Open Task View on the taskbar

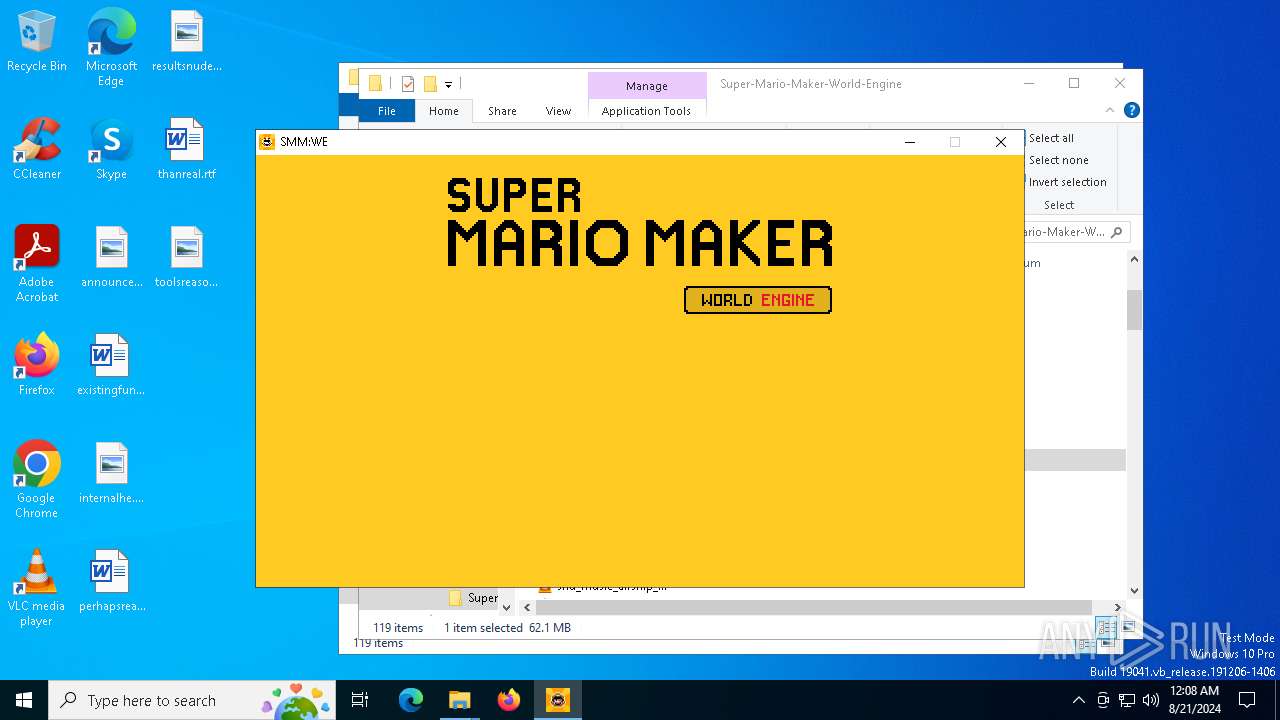360,700
